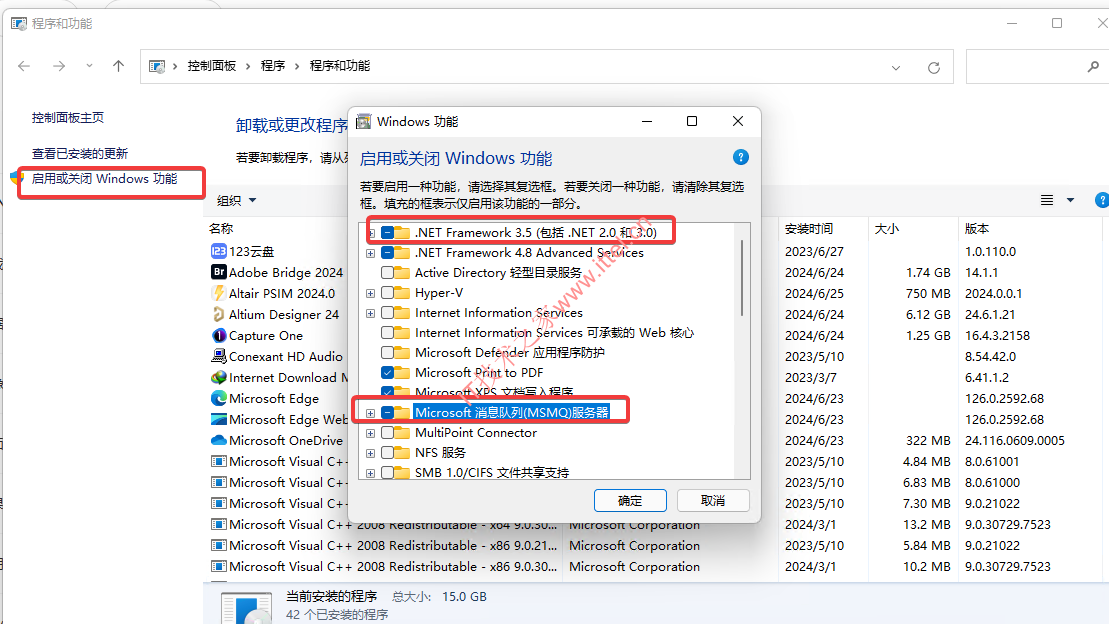Open the view options list icon
Screen dimensions: 1109x624
pyautogui.click(x=1047, y=200)
